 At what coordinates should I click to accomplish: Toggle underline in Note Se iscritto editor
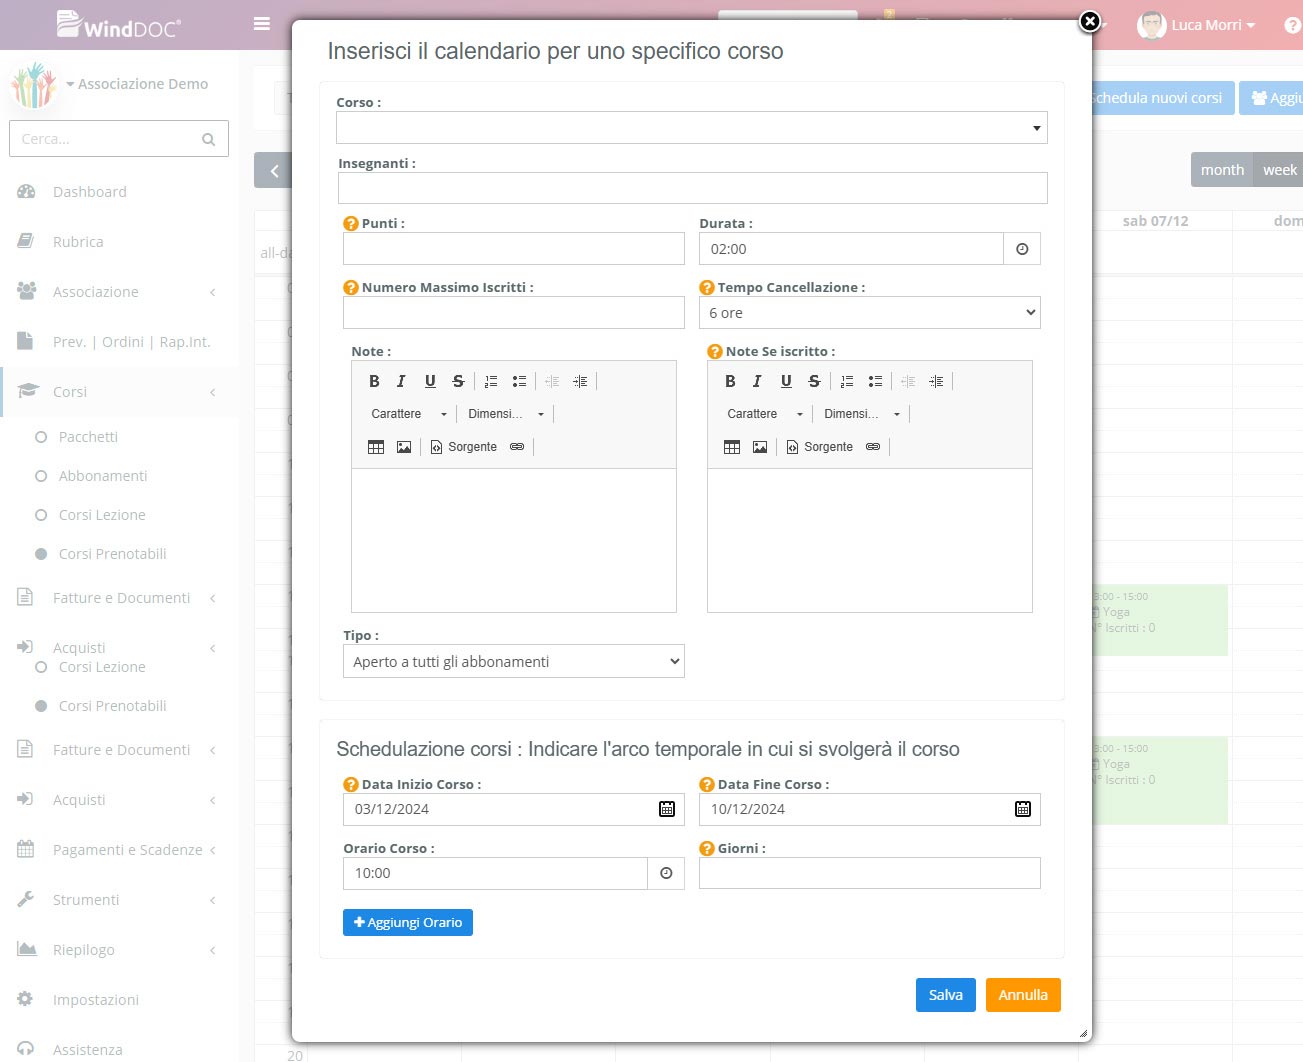pos(786,381)
